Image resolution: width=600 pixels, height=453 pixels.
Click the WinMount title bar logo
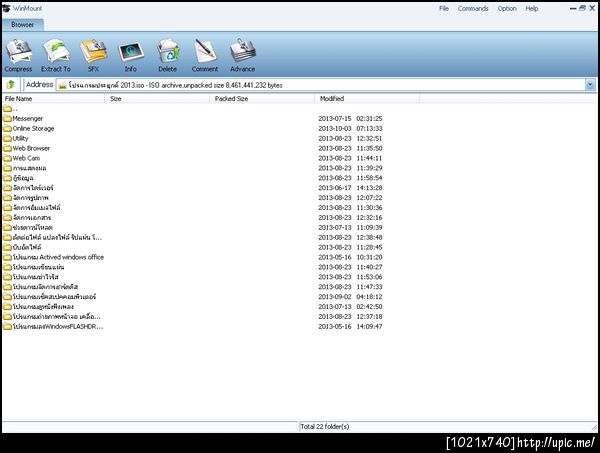6,8
